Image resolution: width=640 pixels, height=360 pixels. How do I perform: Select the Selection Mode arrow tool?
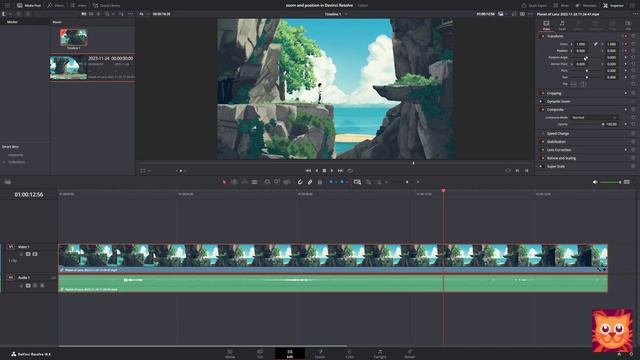pos(224,182)
